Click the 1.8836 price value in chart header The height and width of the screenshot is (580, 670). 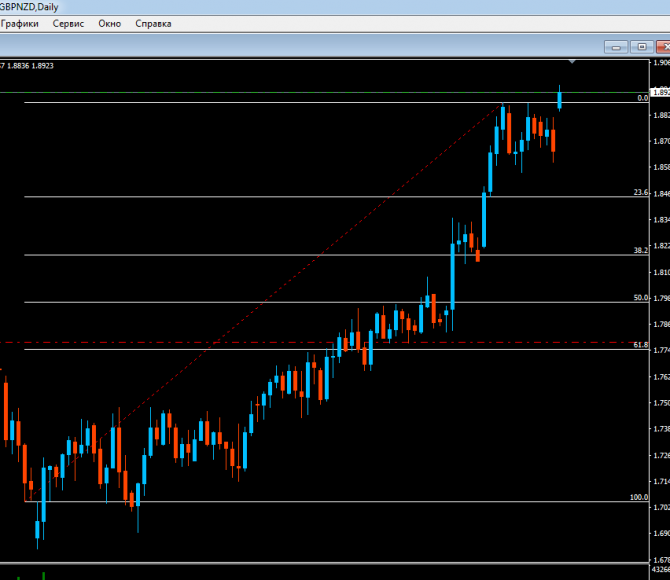point(18,66)
